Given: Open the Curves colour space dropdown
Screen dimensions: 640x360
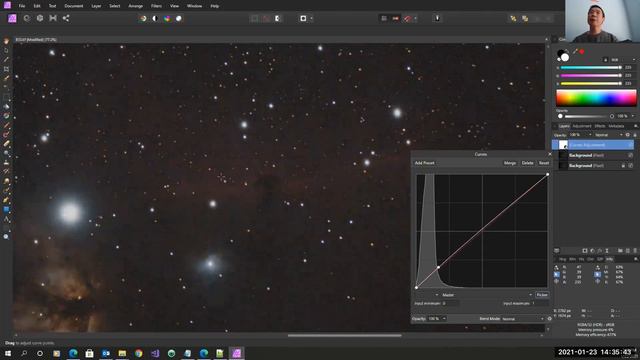Looking at the screenshot, I should click(x=437, y=295).
